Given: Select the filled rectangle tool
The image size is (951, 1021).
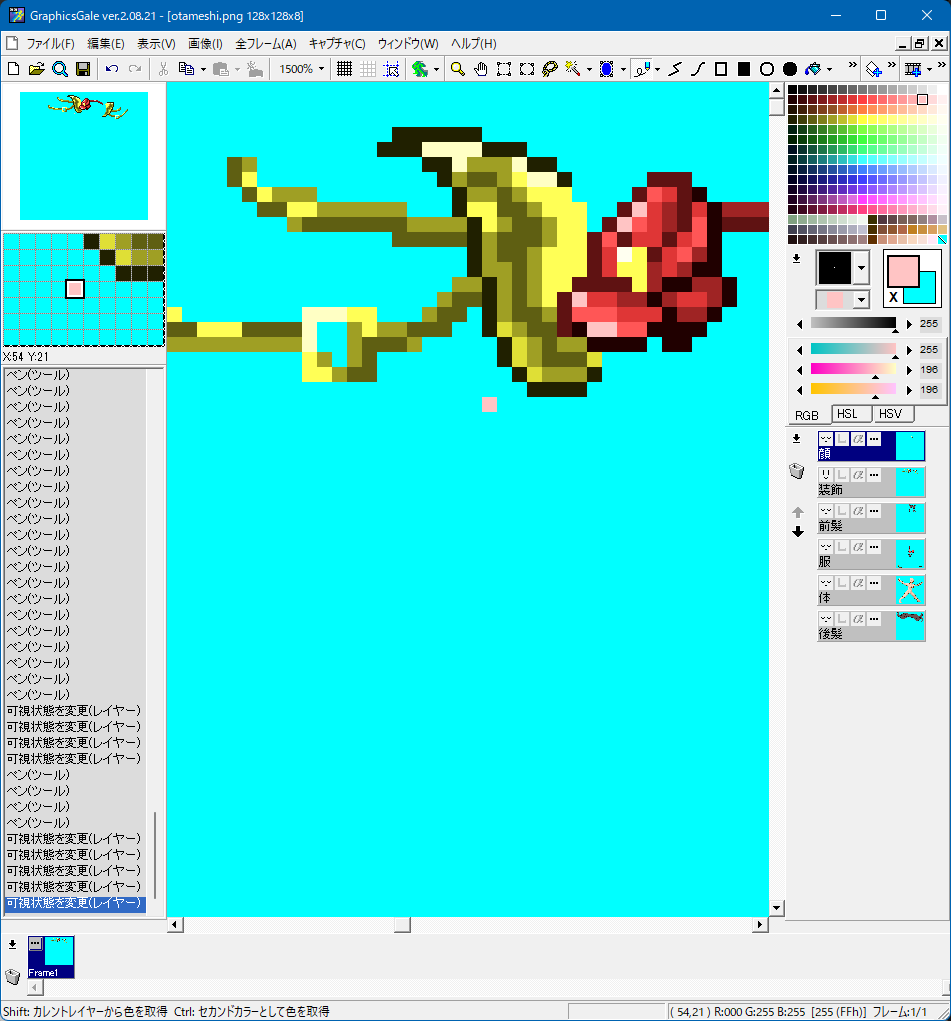Looking at the screenshot, I should [744, 69].
